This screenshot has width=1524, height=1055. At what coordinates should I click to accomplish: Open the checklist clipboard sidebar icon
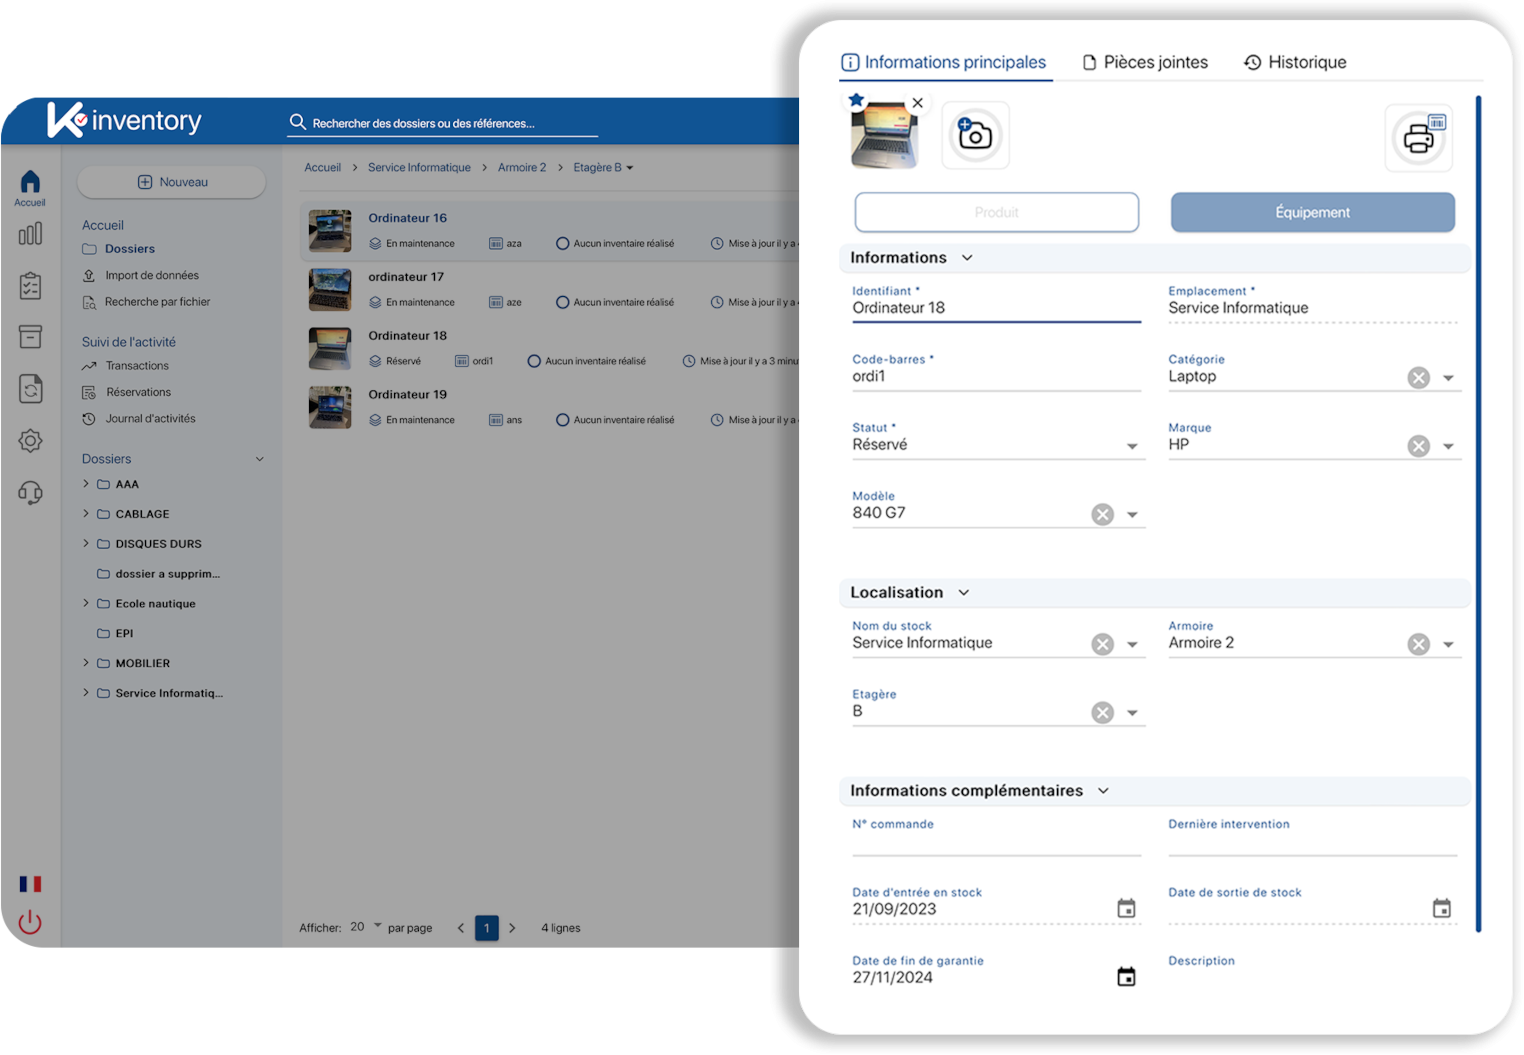tap(30, 286)
